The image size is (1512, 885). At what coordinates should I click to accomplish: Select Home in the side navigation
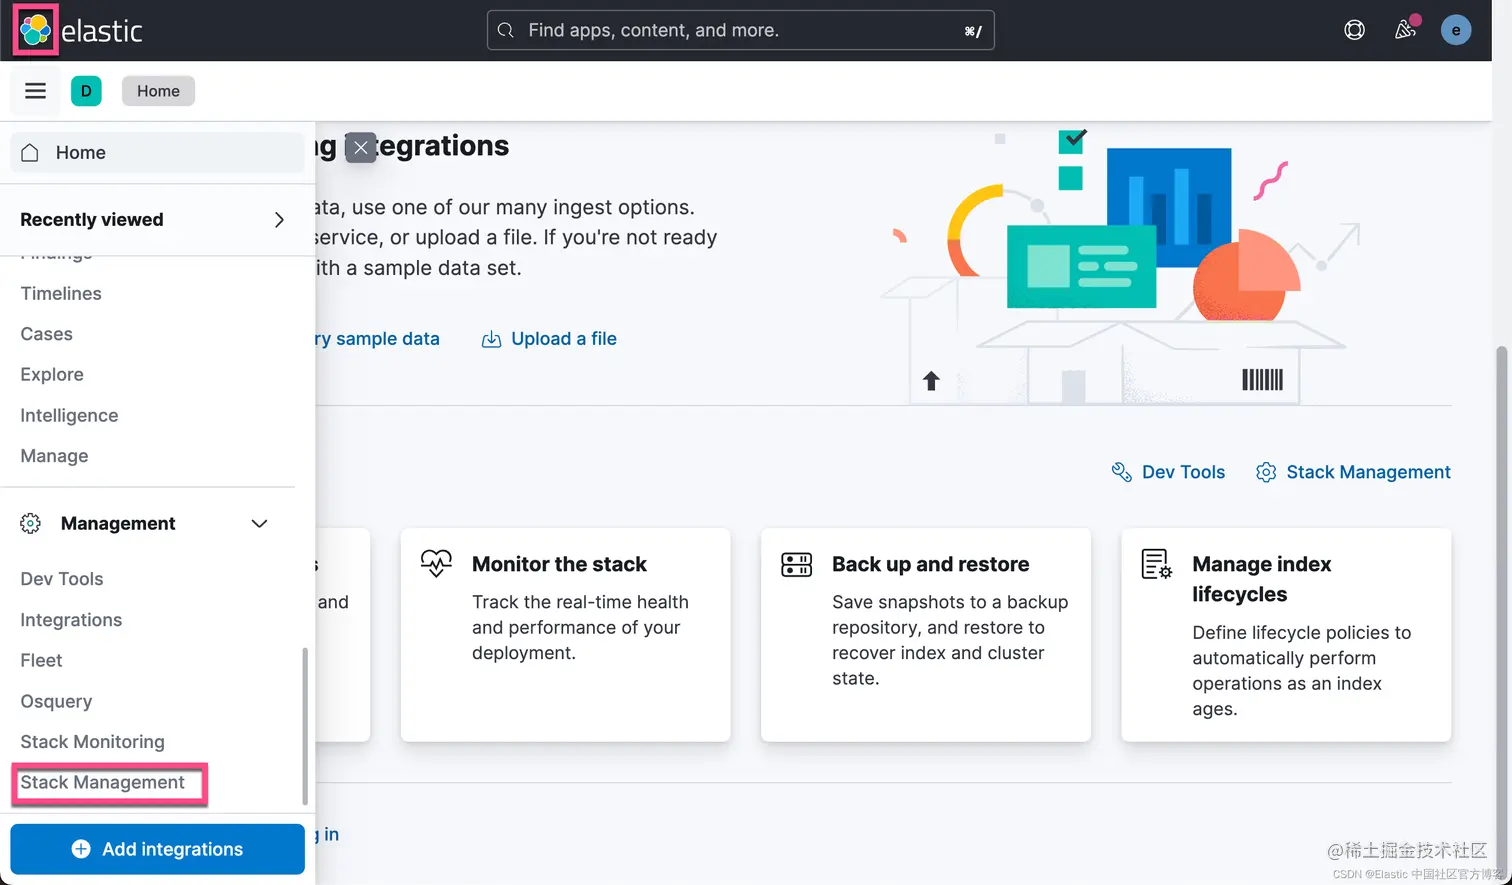point(157,152)
